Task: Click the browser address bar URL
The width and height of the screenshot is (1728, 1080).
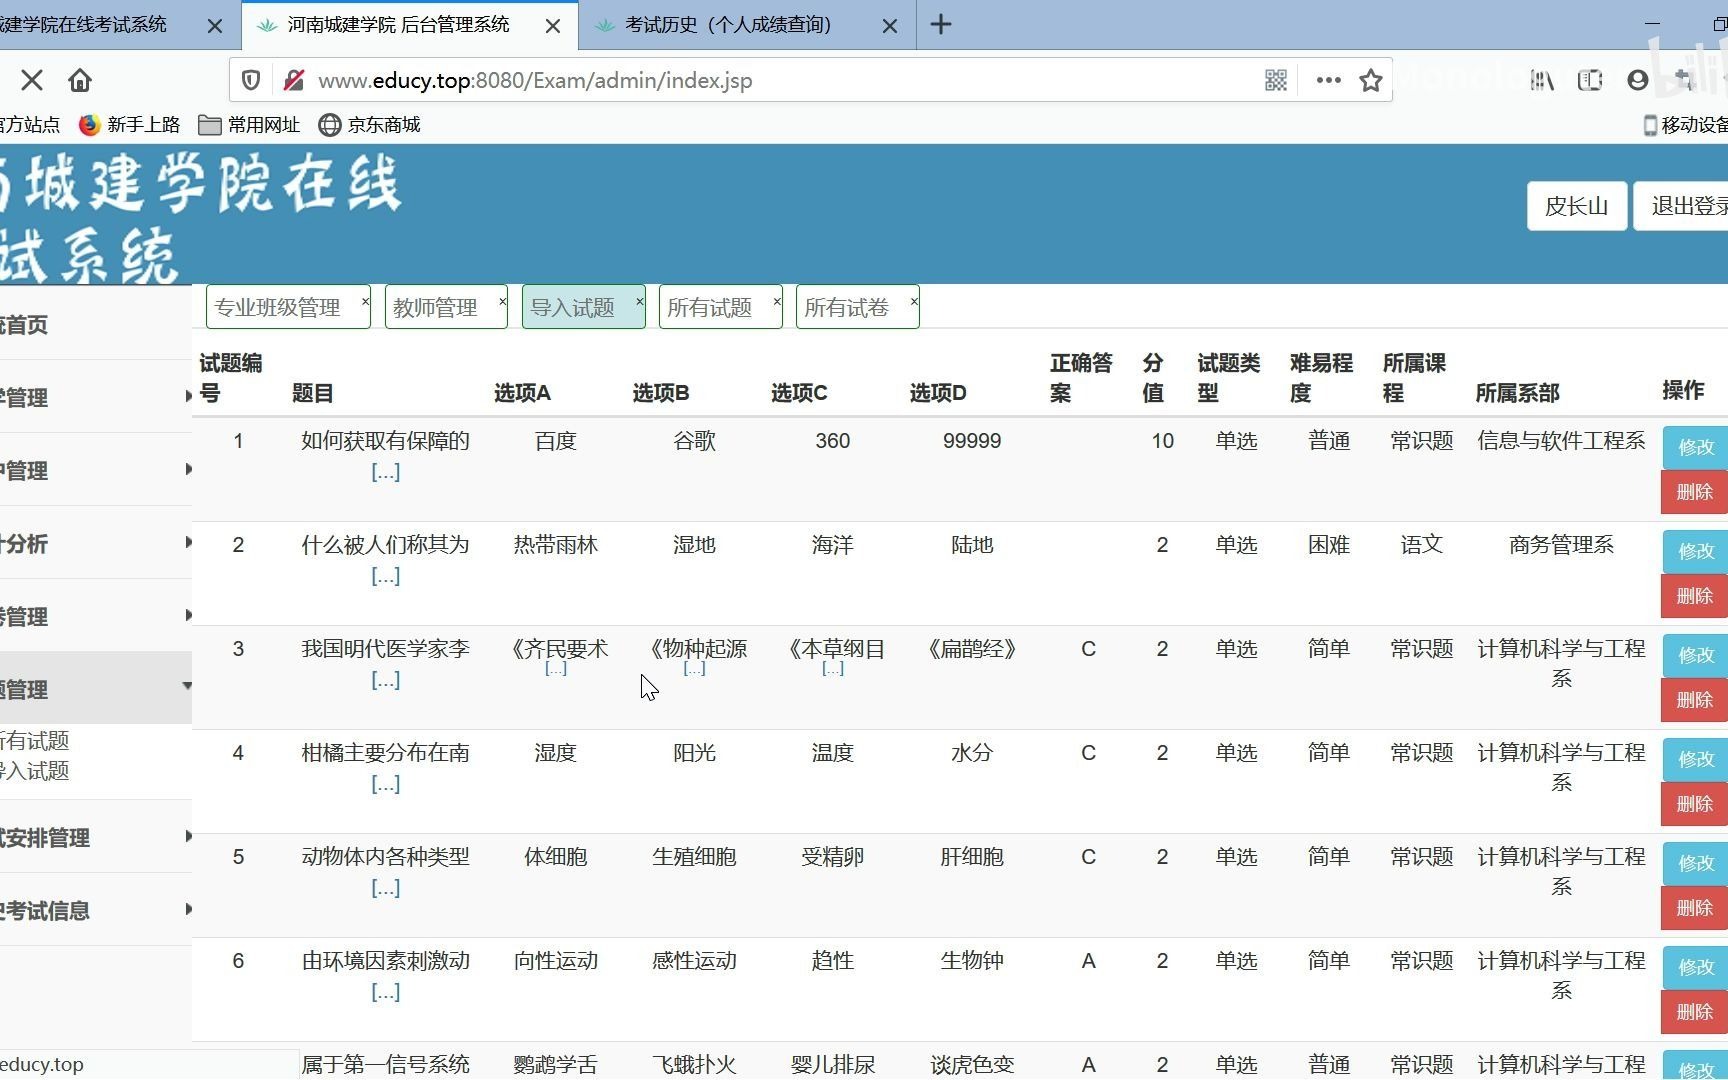Action: (535, 80)
